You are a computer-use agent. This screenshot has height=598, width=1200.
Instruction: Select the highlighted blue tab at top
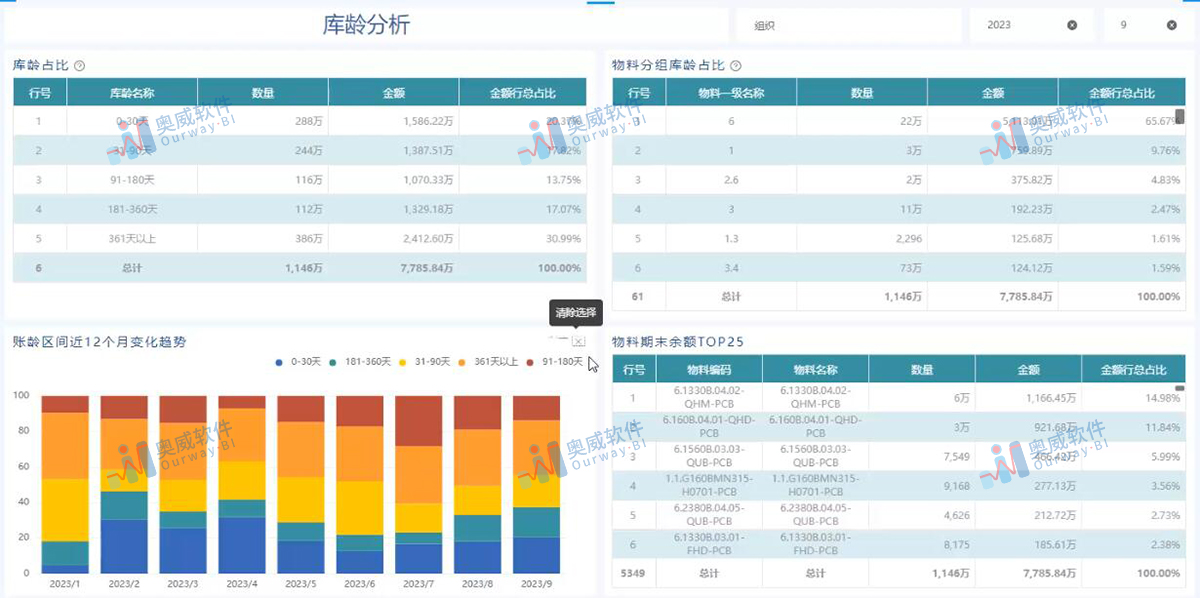(x=600, y=4)
